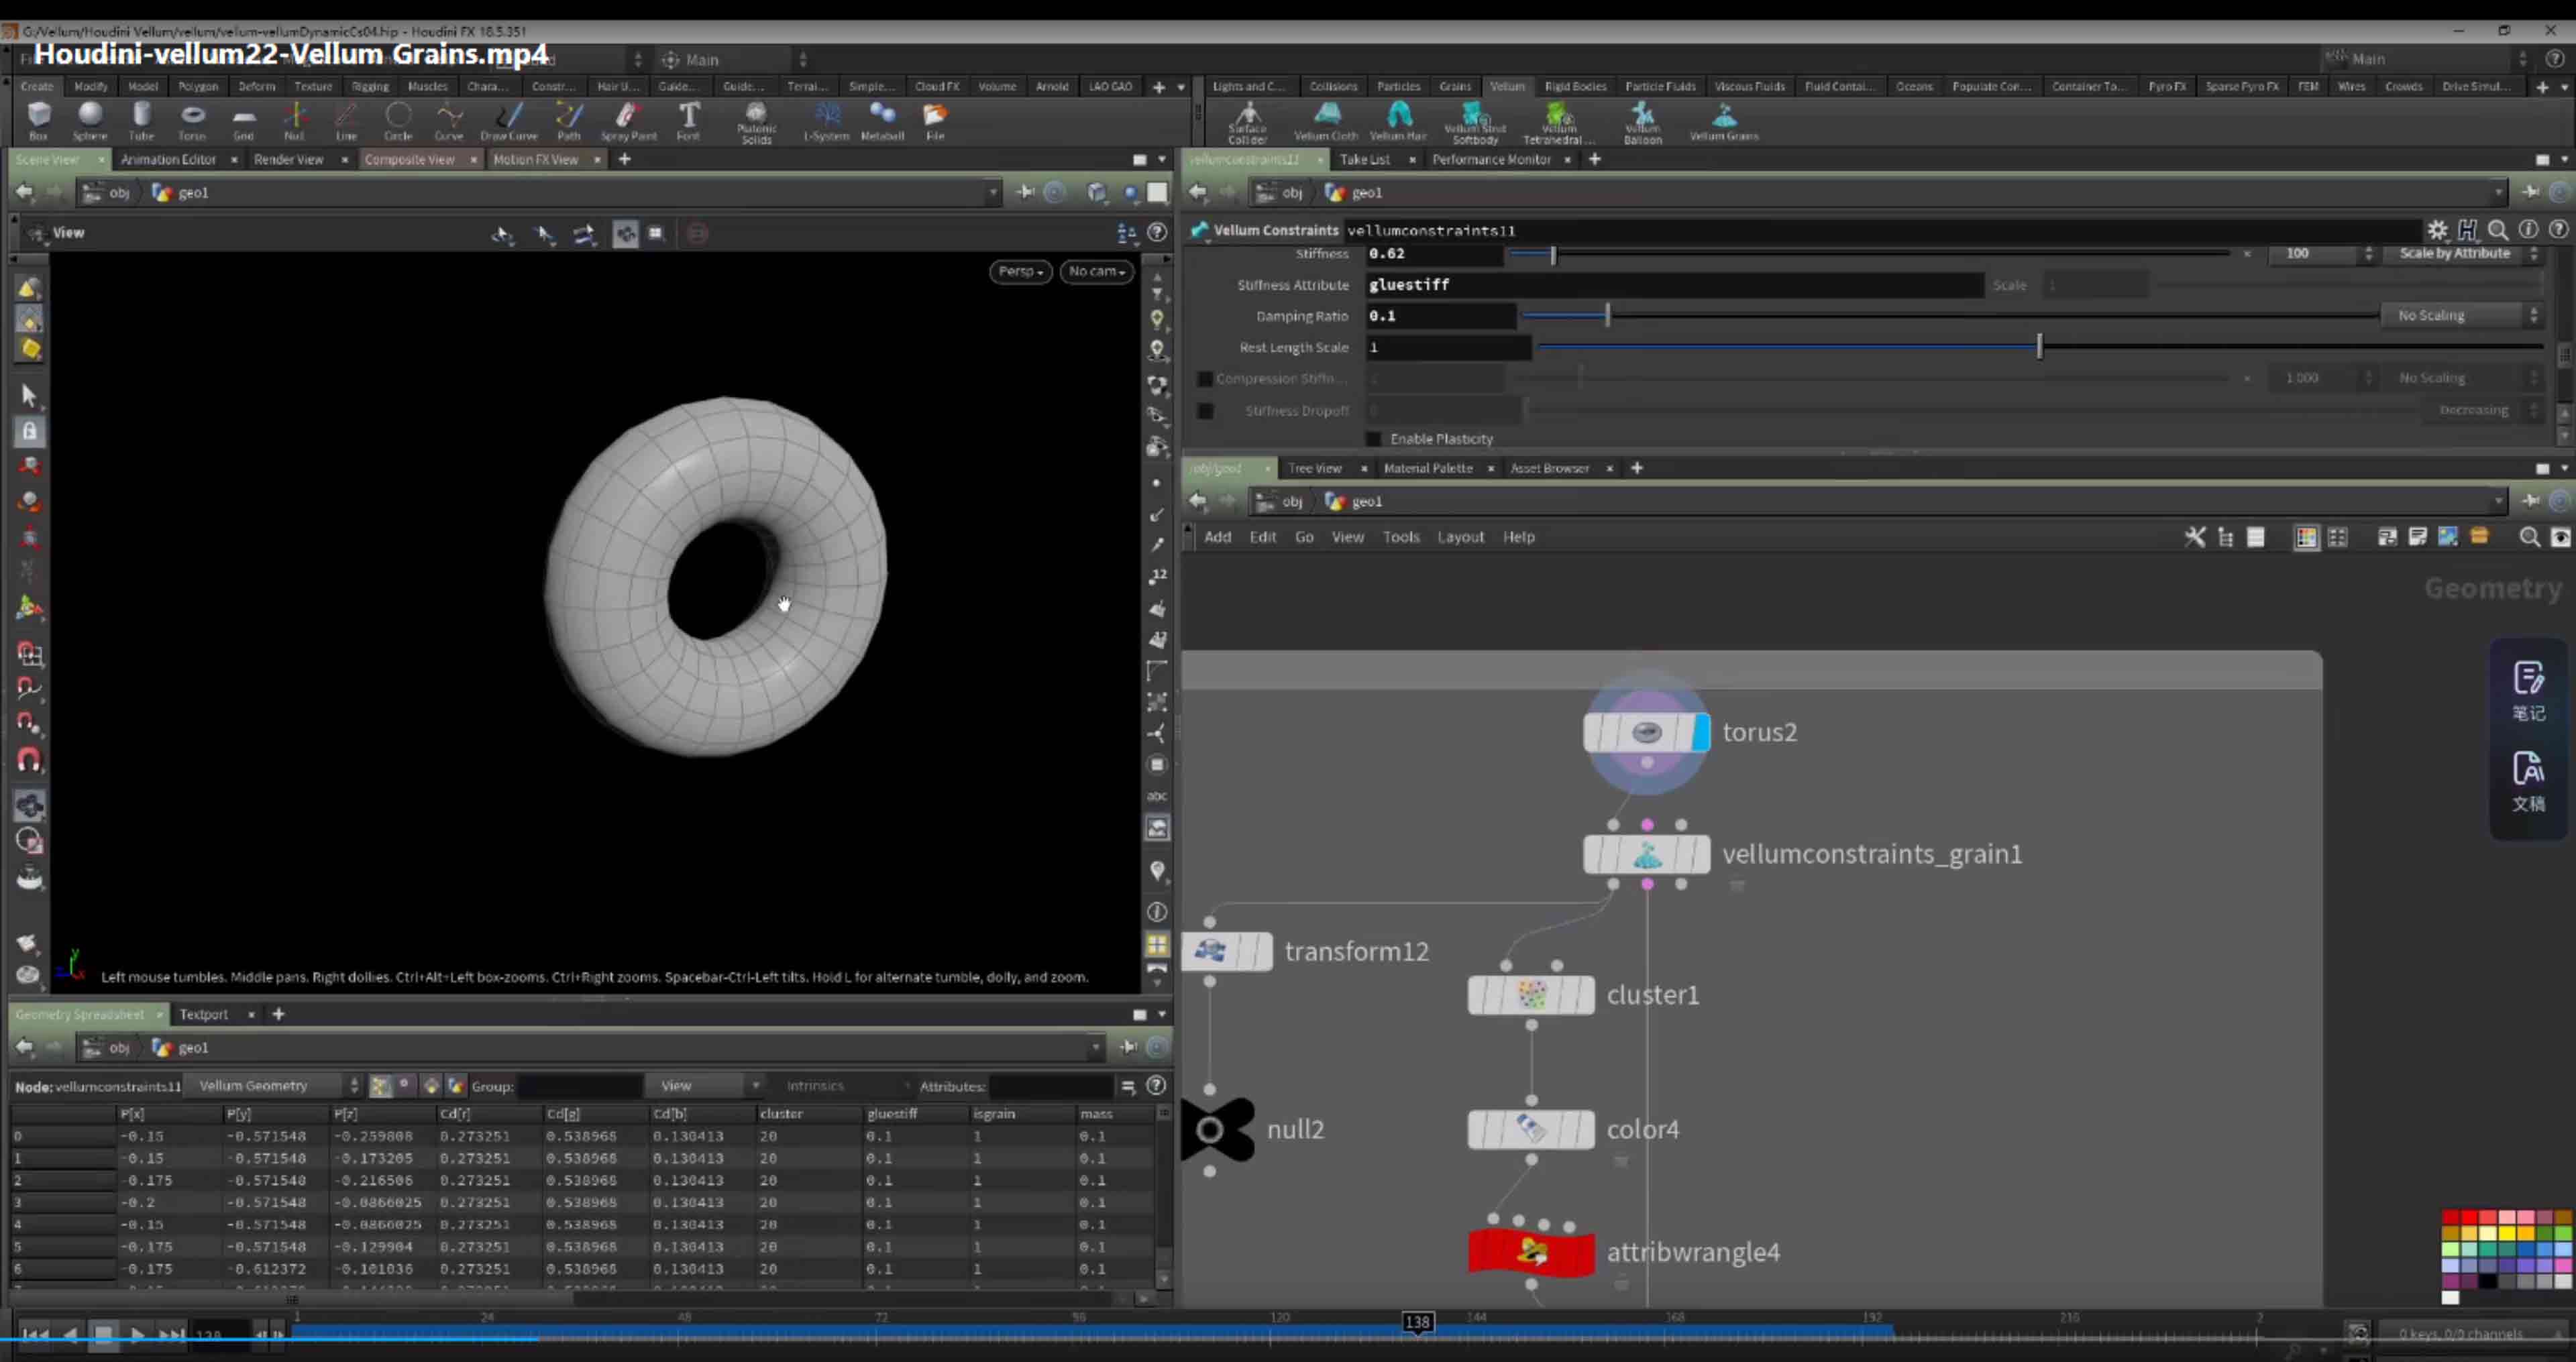Pick the Spray Paint shelf tool
Image resolution: width=2576 pixels, height=1362 pixels.
click(628, 121)
